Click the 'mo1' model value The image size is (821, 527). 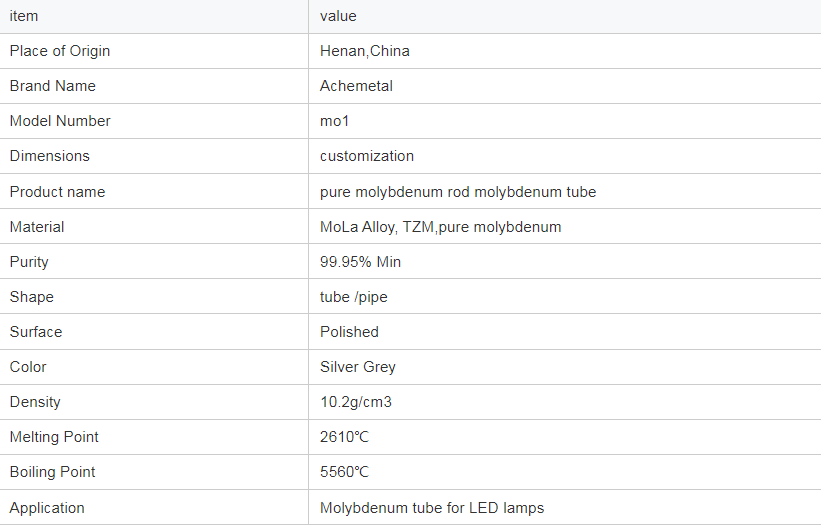[x=335, y=121]
